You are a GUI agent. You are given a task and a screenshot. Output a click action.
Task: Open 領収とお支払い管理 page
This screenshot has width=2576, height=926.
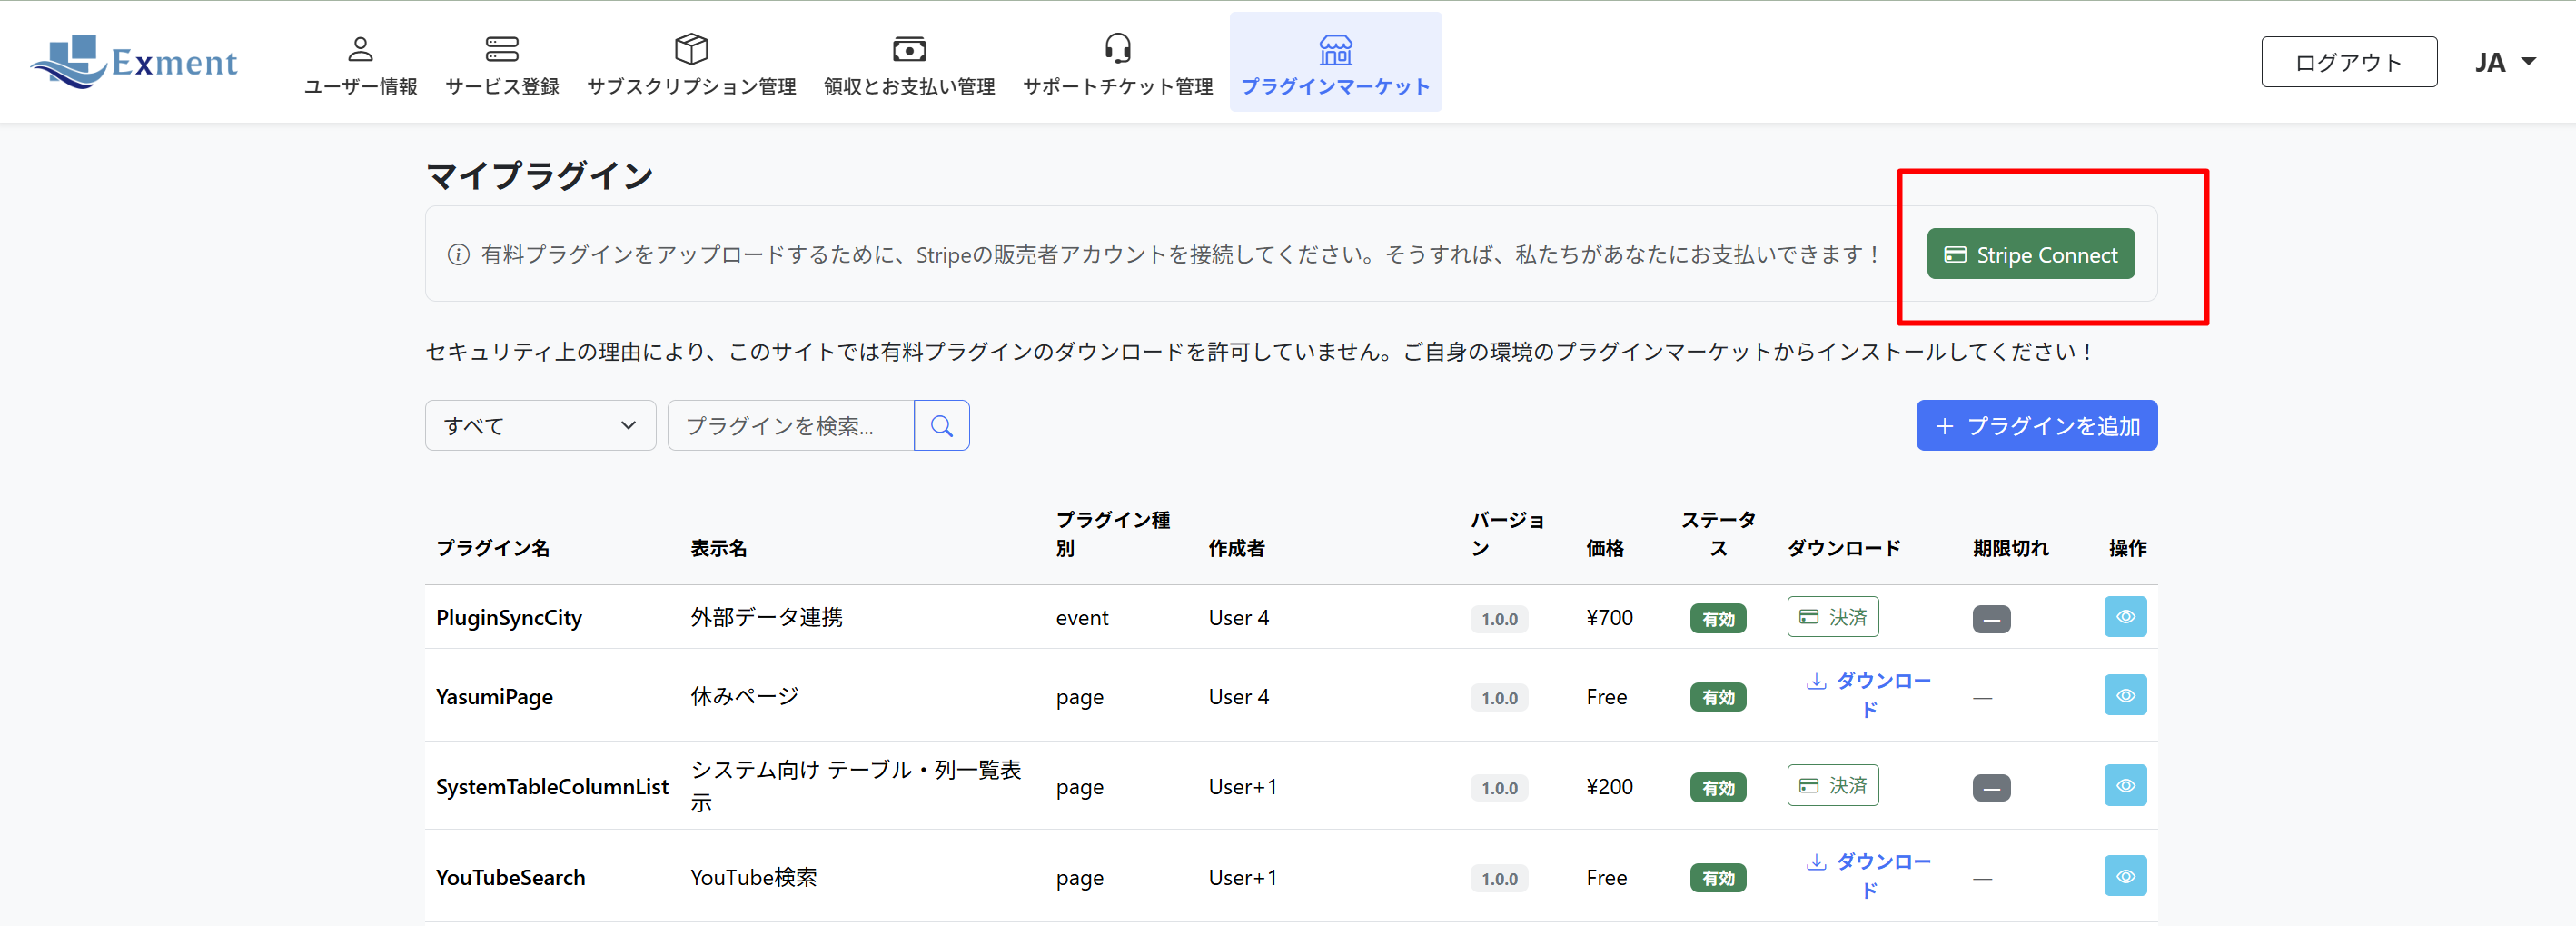click(909, 65)
